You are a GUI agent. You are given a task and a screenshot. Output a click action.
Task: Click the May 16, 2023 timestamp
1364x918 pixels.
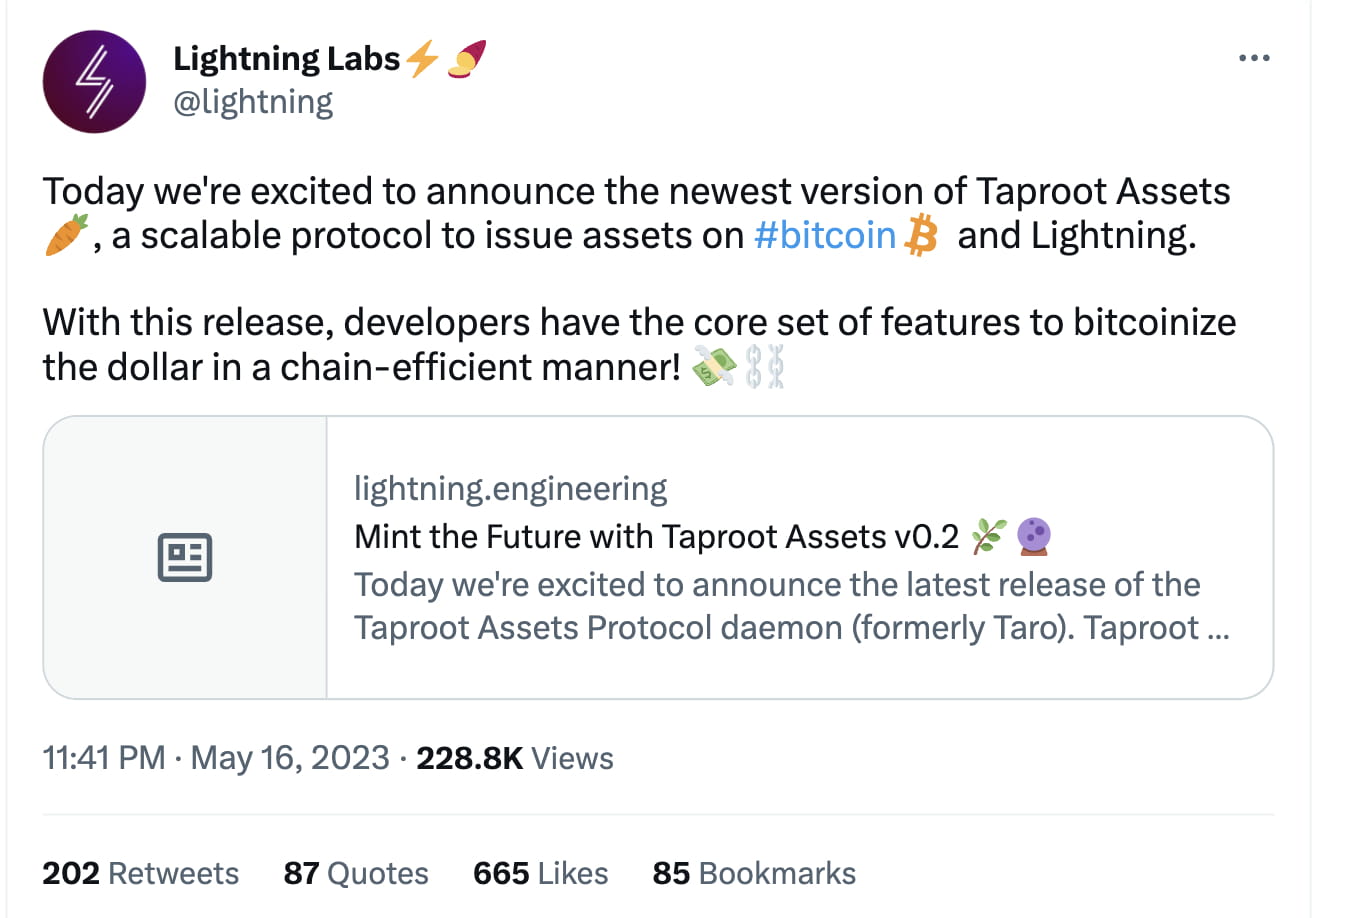click(x=288, y=757)
